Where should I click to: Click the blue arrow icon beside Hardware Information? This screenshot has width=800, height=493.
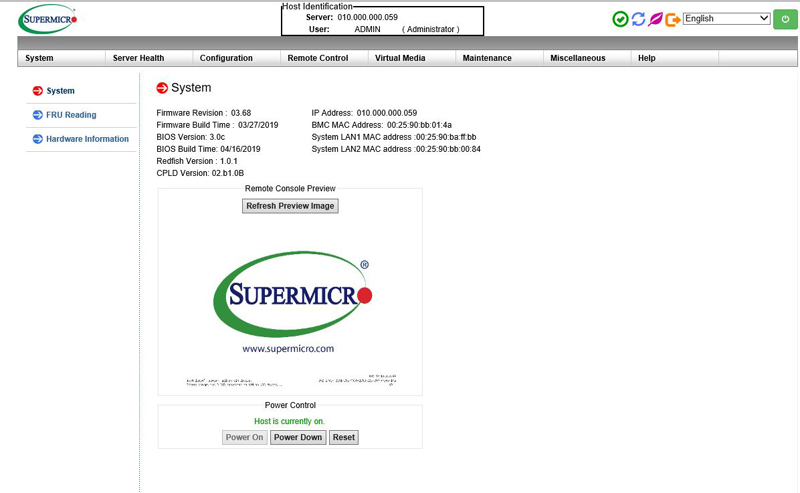tap(38, 139)
